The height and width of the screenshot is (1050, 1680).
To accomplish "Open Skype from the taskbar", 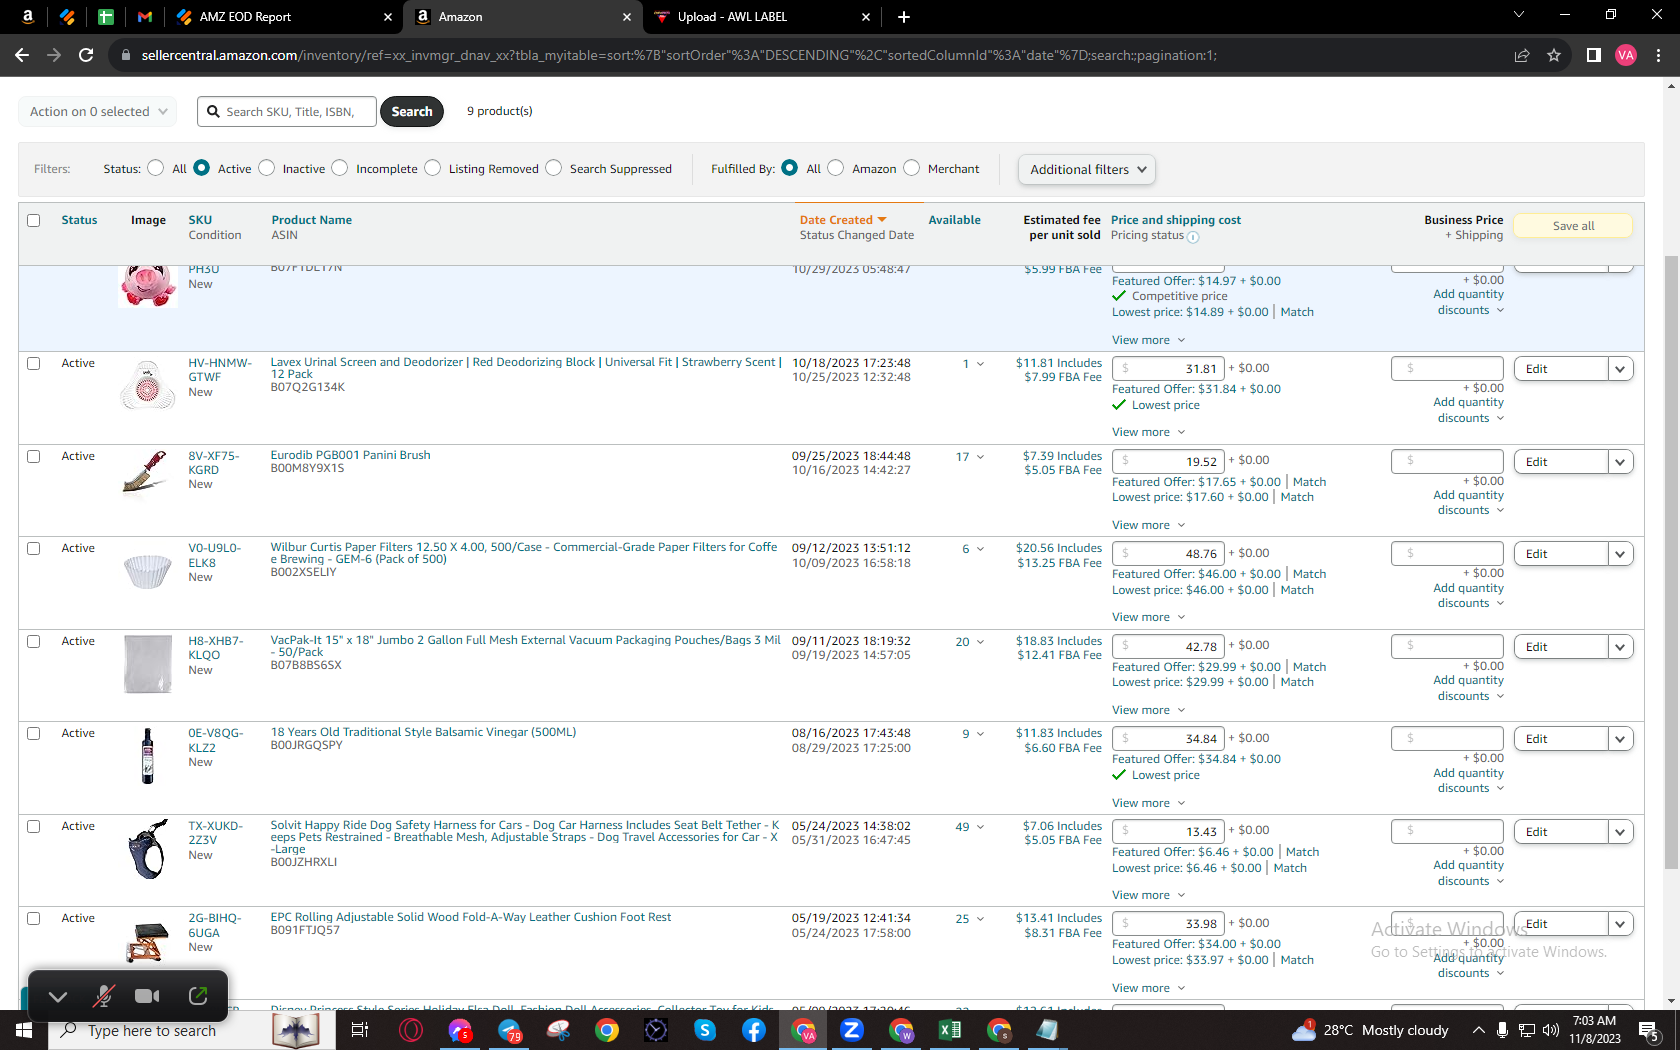I will (705, 1030).
